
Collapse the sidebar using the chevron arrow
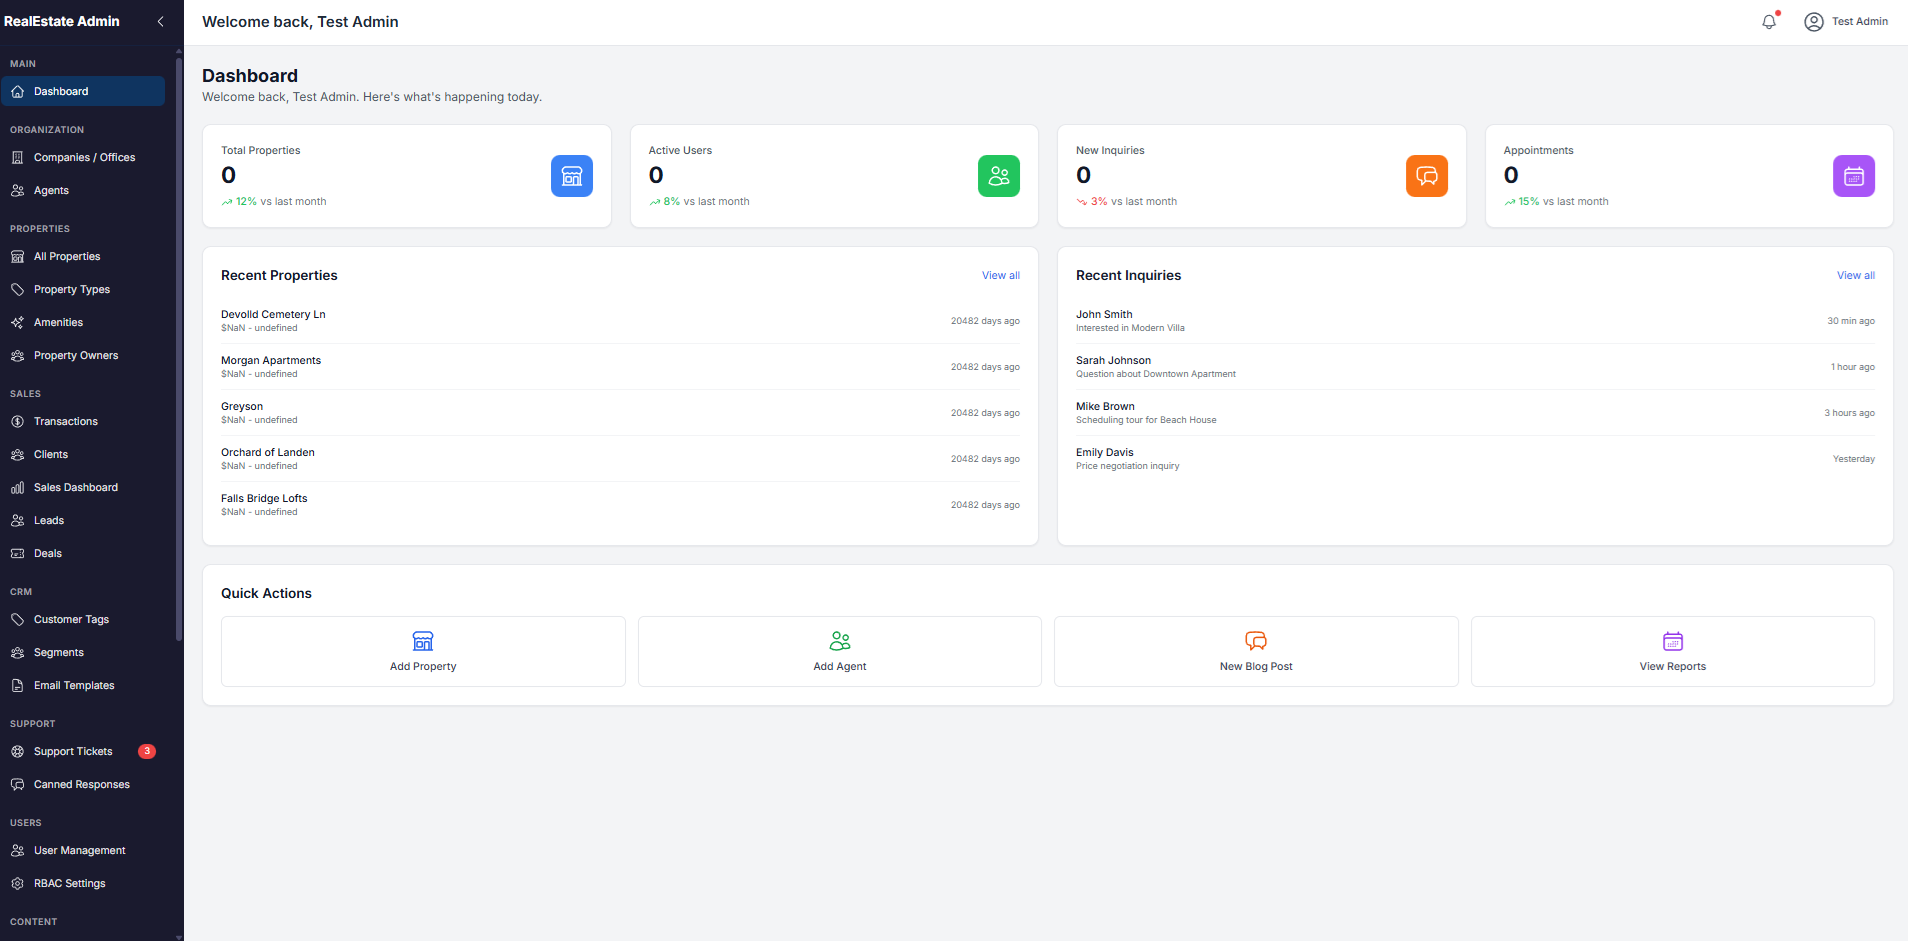point(160,21)
